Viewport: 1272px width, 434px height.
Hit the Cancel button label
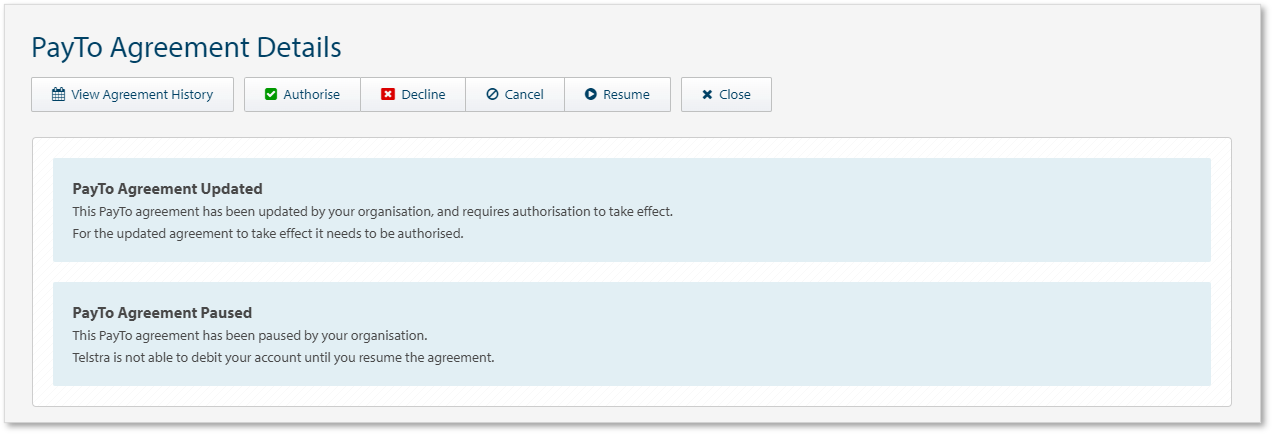[x=524, y=95]
